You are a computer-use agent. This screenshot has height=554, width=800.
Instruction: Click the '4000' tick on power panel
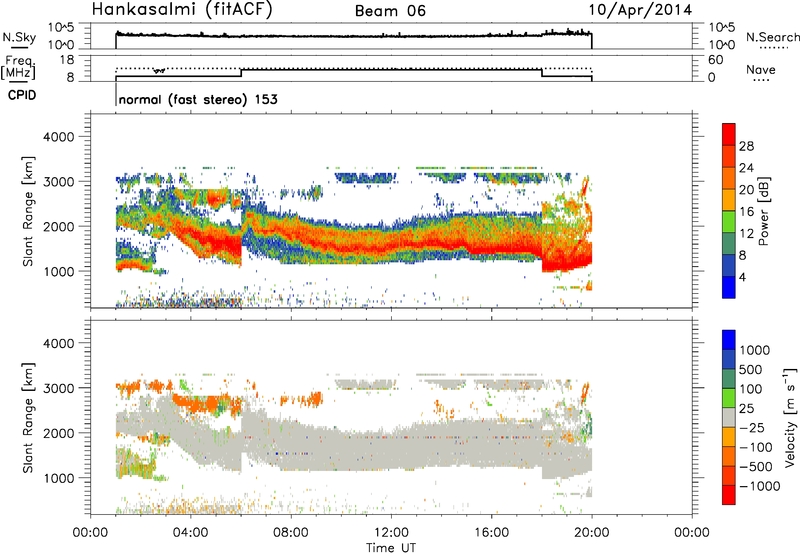coord(58,137)
